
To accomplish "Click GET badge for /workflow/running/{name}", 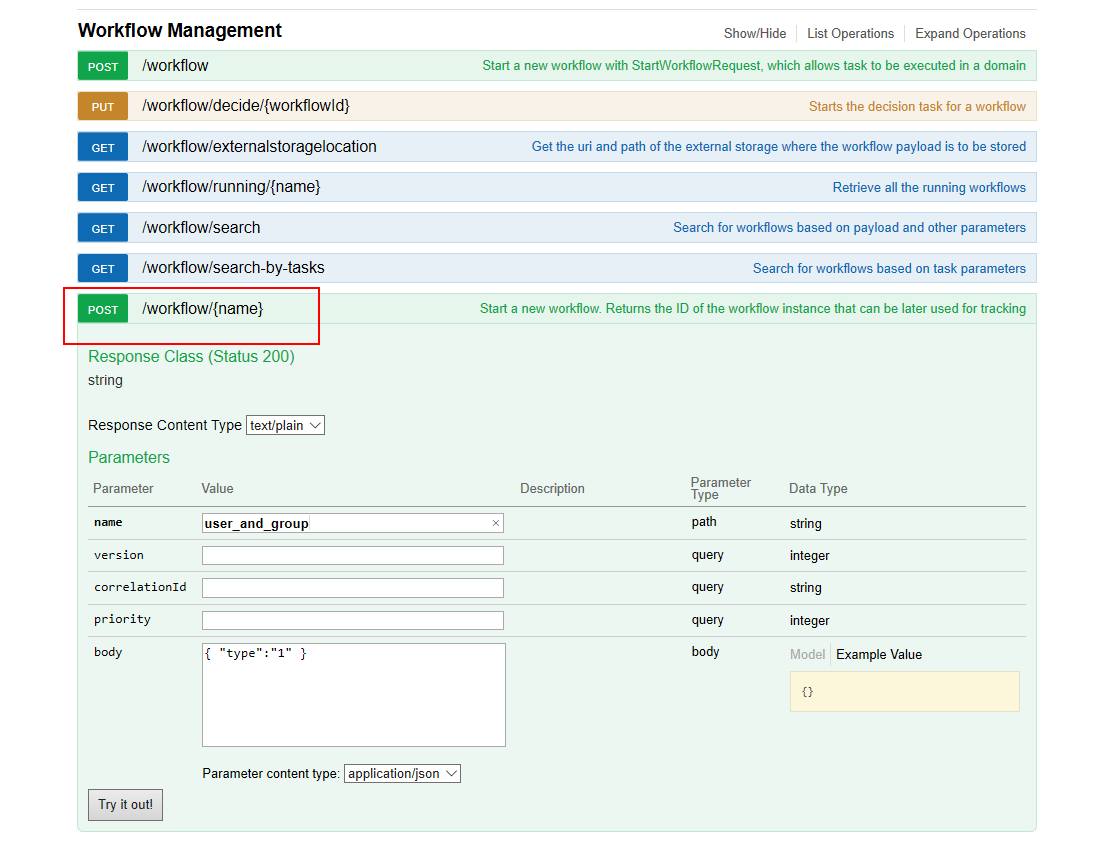I will click(x=103, y=187).
